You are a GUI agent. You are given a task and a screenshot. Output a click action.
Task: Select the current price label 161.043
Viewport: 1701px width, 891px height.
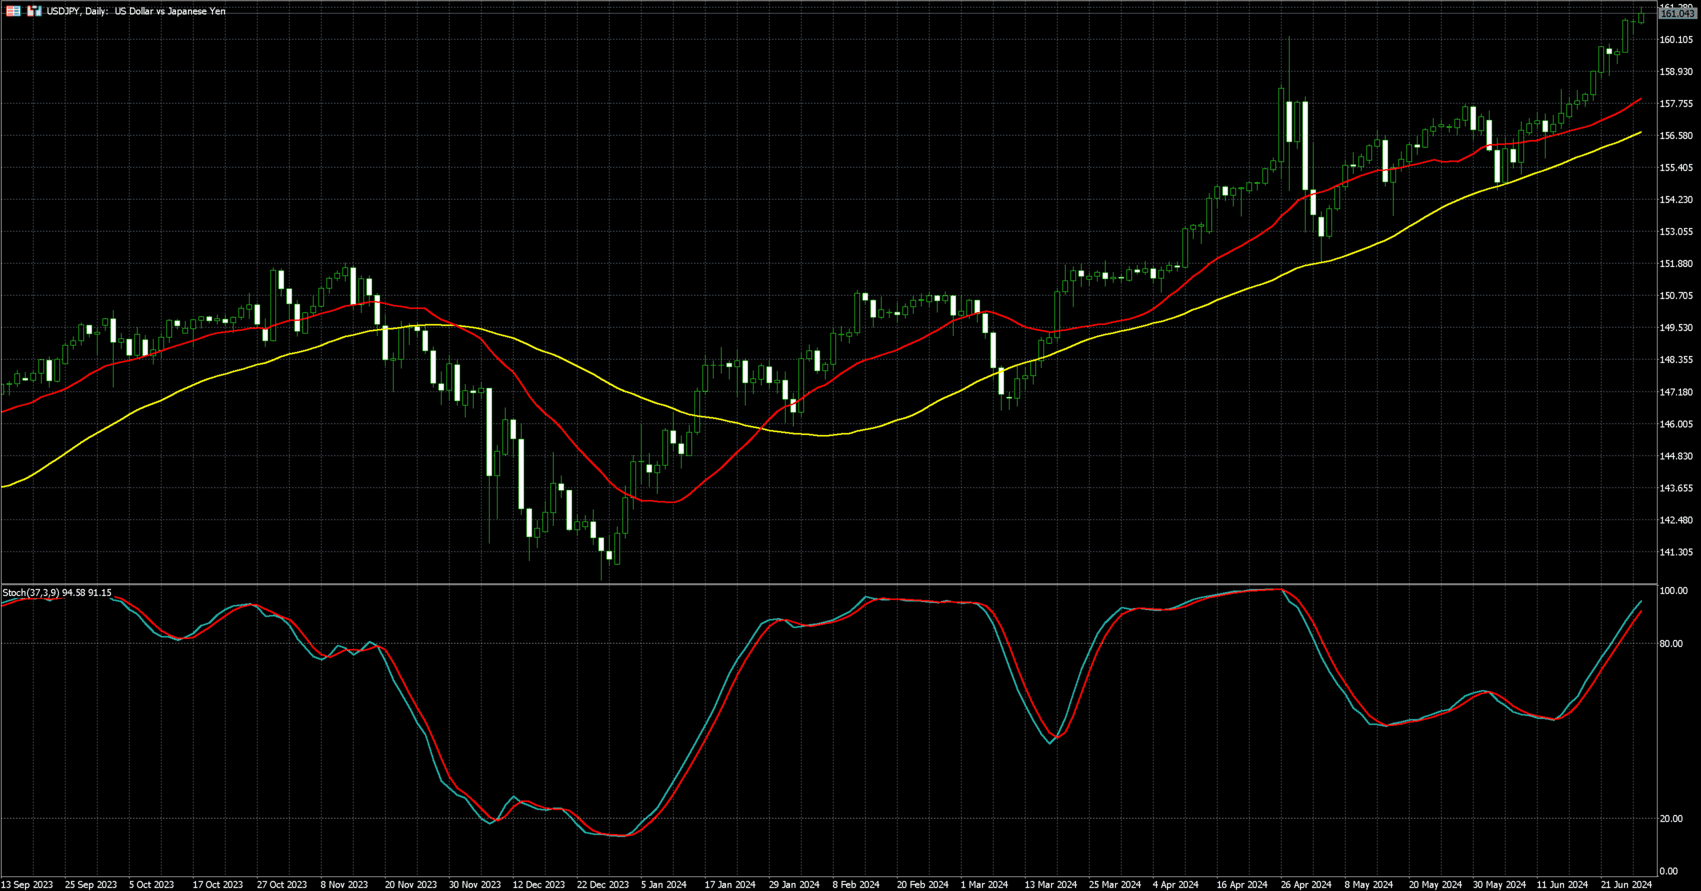click(1677, 14)
